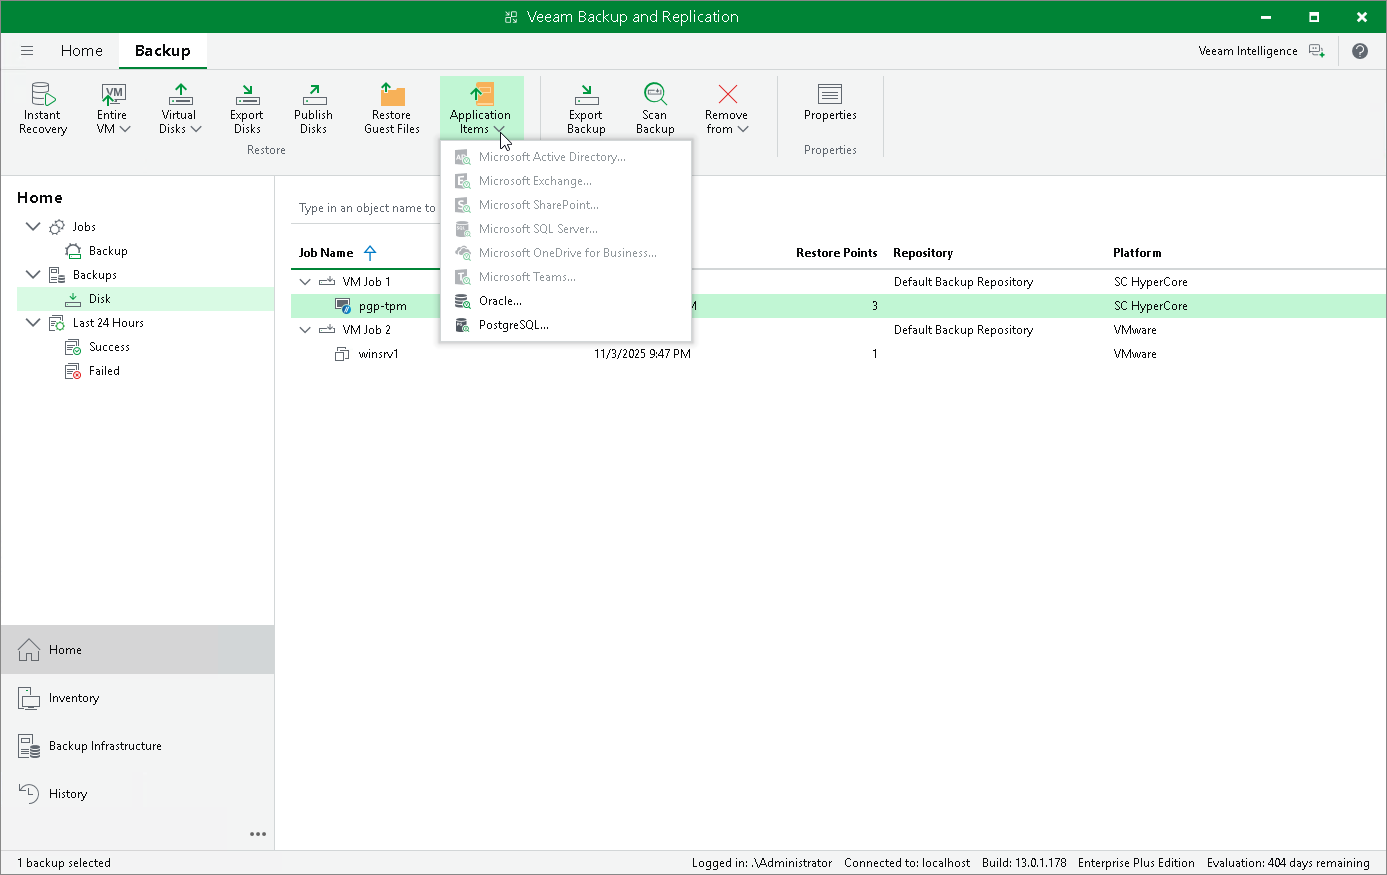Open Success sessions node
Viewport: 1387px width, 875px height.
point(109,347)
